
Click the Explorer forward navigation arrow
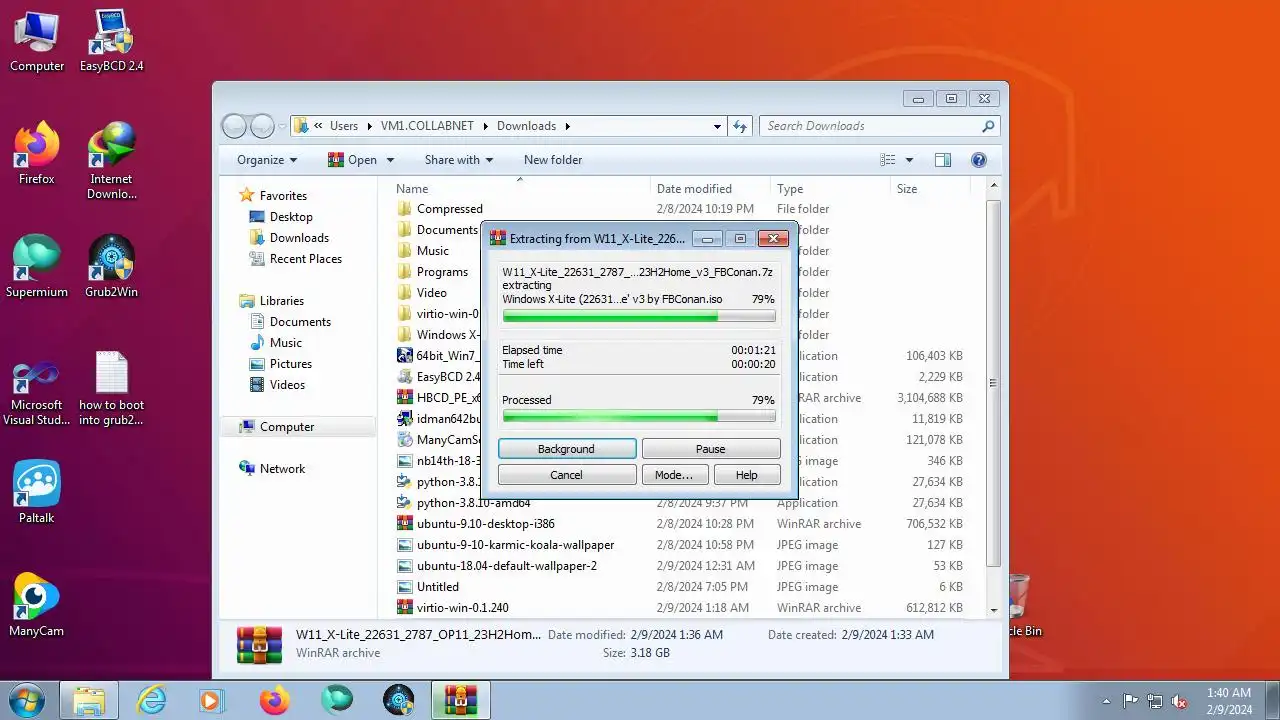pyautogui.click(x=262, y=126)
